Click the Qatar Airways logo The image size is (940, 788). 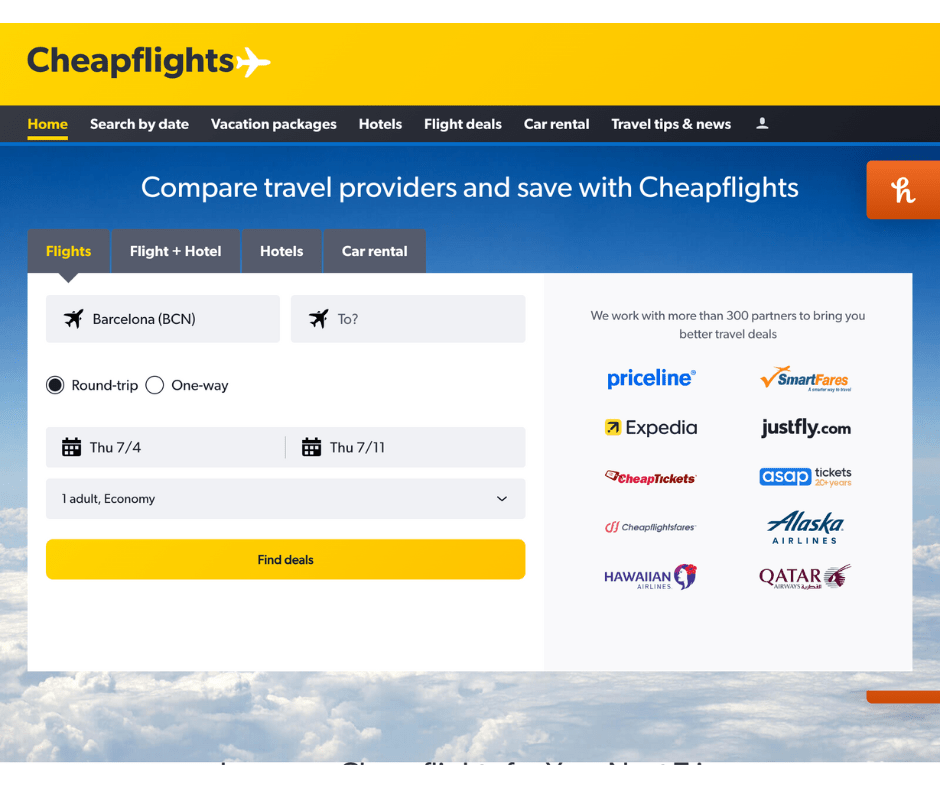[805, 577]
